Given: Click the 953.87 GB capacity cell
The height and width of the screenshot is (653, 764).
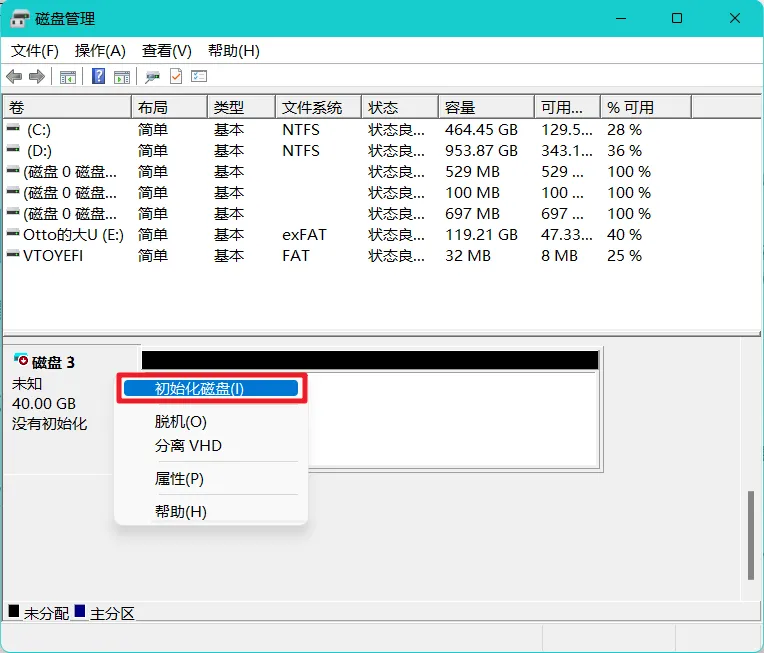Looking at the screenshot, I should coord(481,151).
